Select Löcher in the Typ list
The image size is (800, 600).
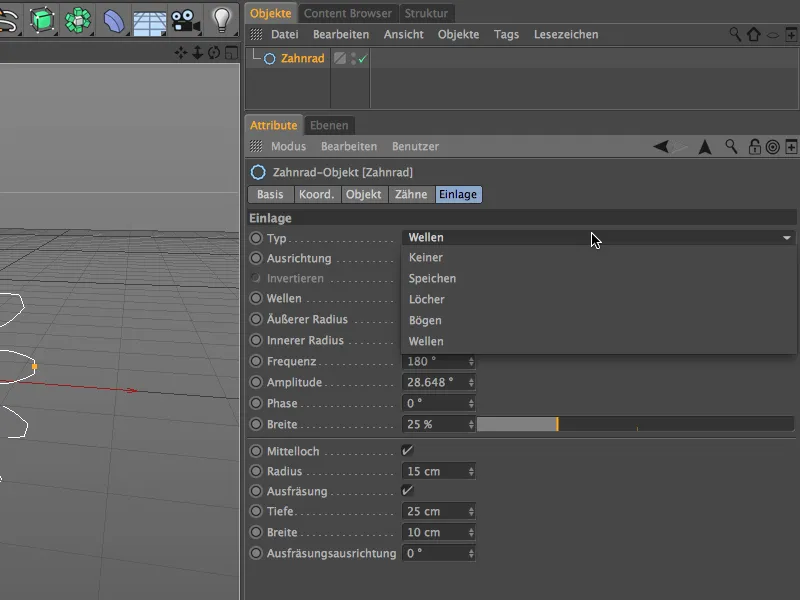(426, 299)
